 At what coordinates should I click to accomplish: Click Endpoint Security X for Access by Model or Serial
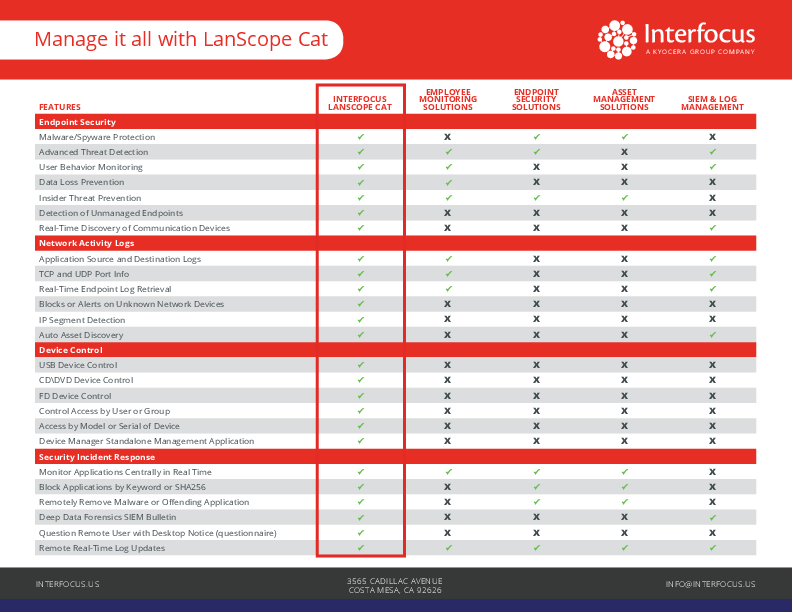point(536,426)
